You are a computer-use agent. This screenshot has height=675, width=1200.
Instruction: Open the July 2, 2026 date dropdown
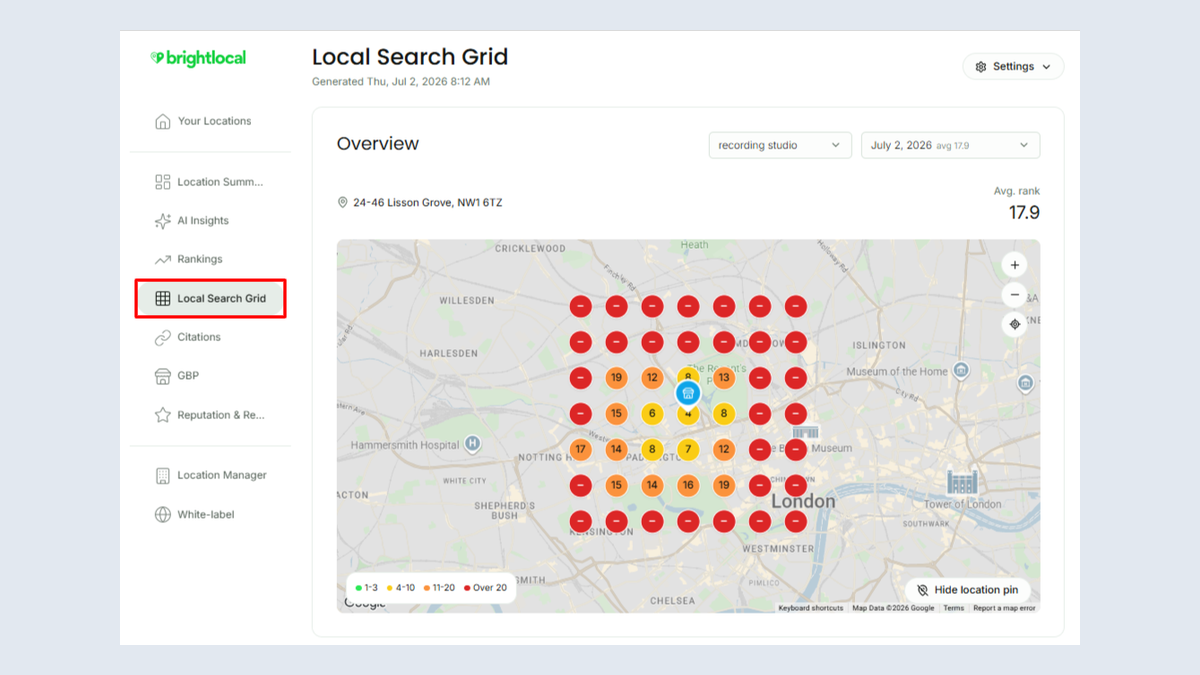pyautogui.click(x=950, y=145)
